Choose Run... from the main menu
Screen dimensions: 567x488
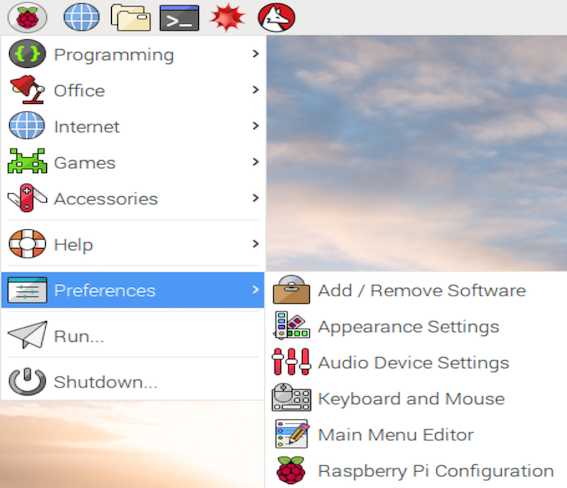click(x=133, y=336)
